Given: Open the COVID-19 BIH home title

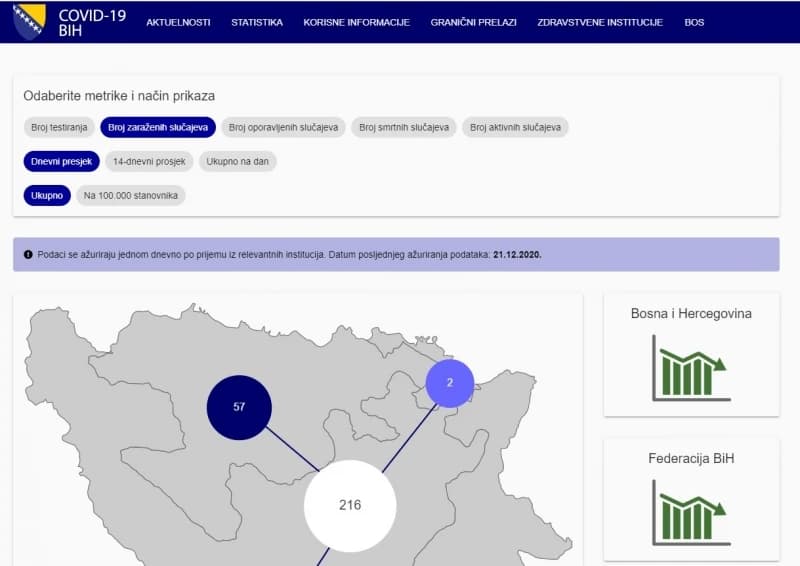Looking at the screenshot, I should point(92,22).
